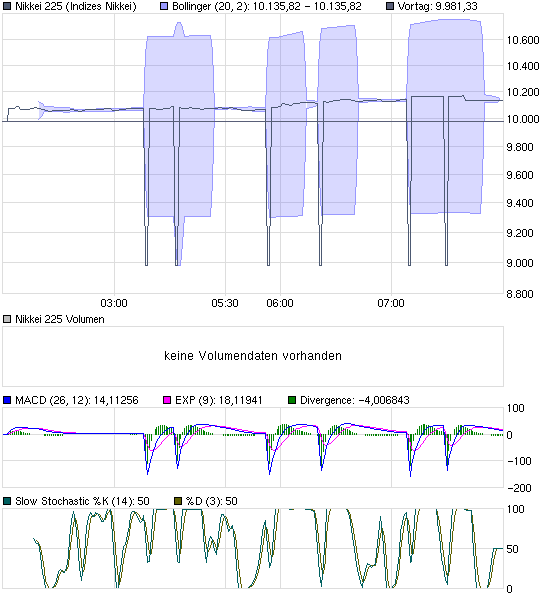Click 'keine Volumendaten vorhanden' message
The height and width of the screenshot is (597, 545).
click(x=253, y=356)
